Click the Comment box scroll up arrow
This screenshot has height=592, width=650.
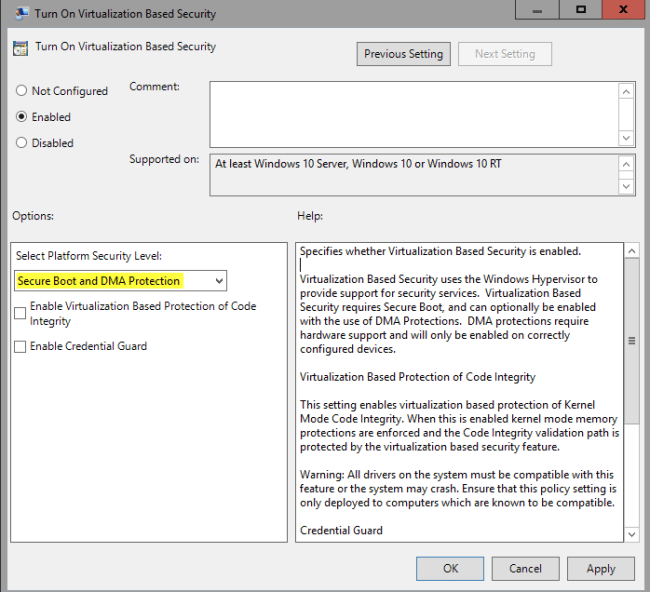coord(626,91)
